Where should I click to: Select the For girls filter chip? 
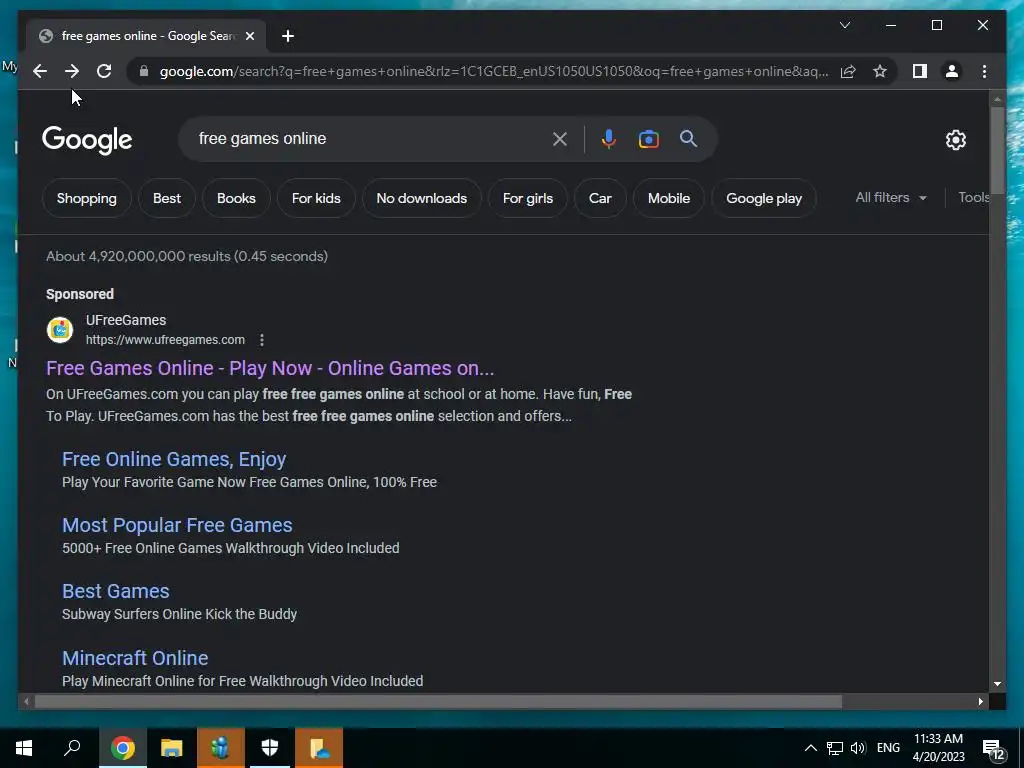tap(528, 198)
